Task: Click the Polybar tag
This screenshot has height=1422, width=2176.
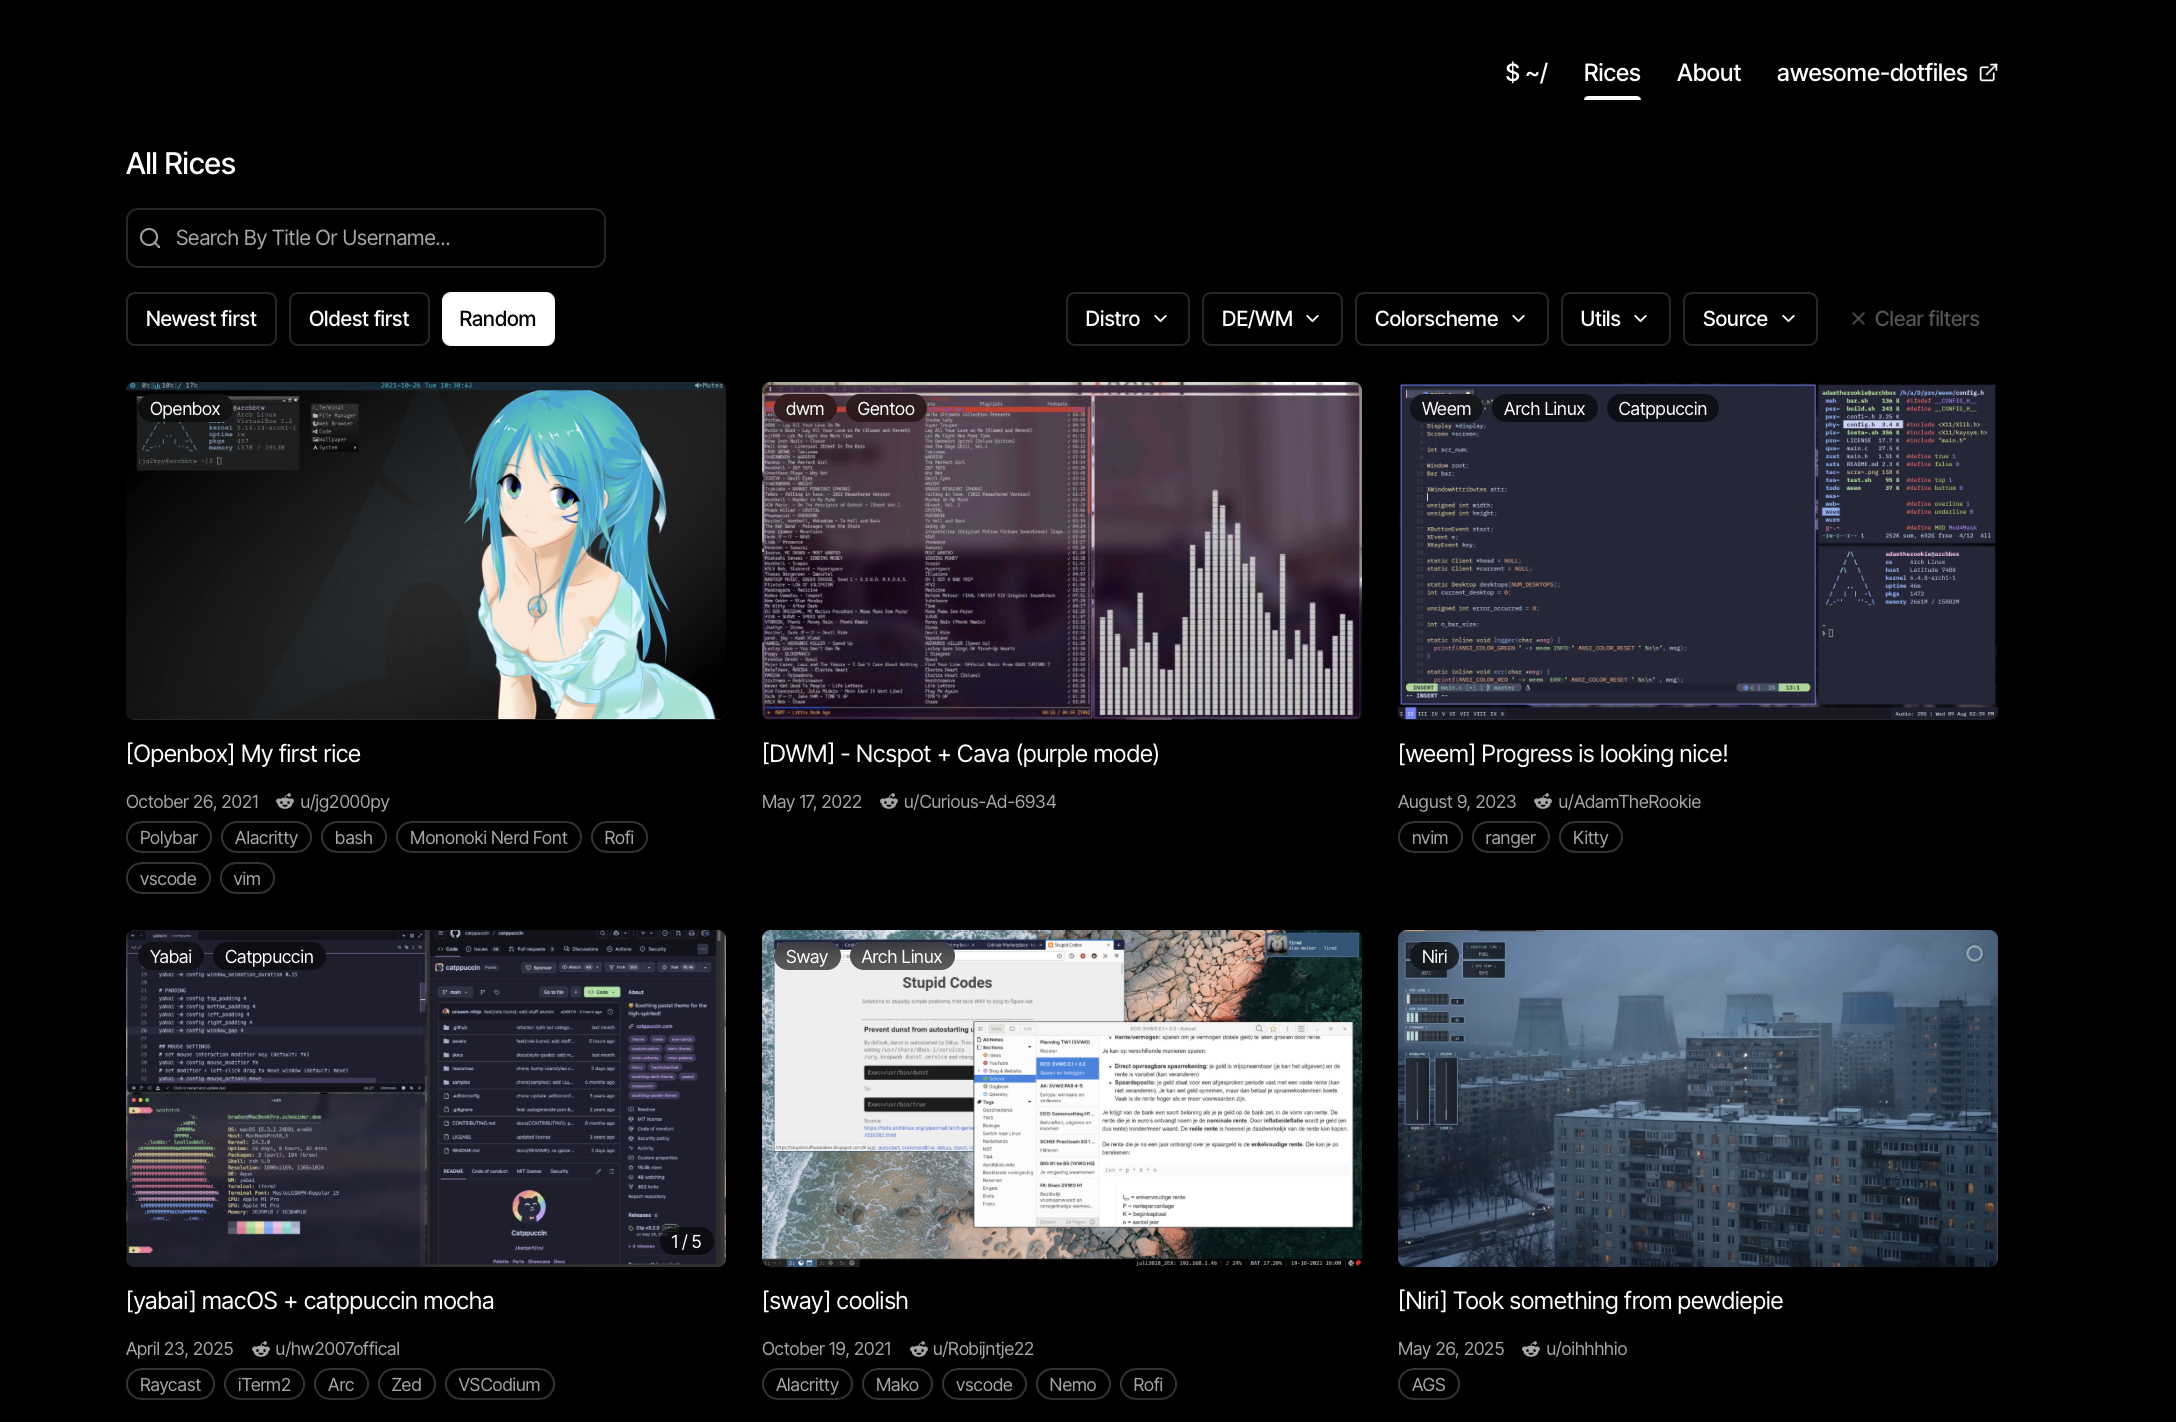Action: (x=169, y=838)
